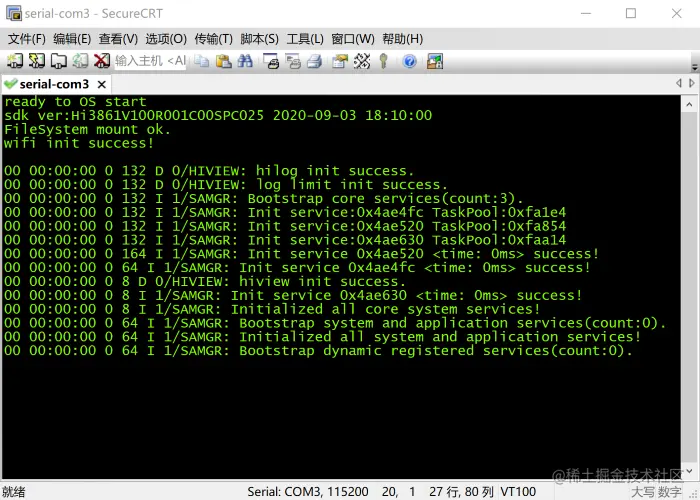Click 'wifi init success!' line

79,143
